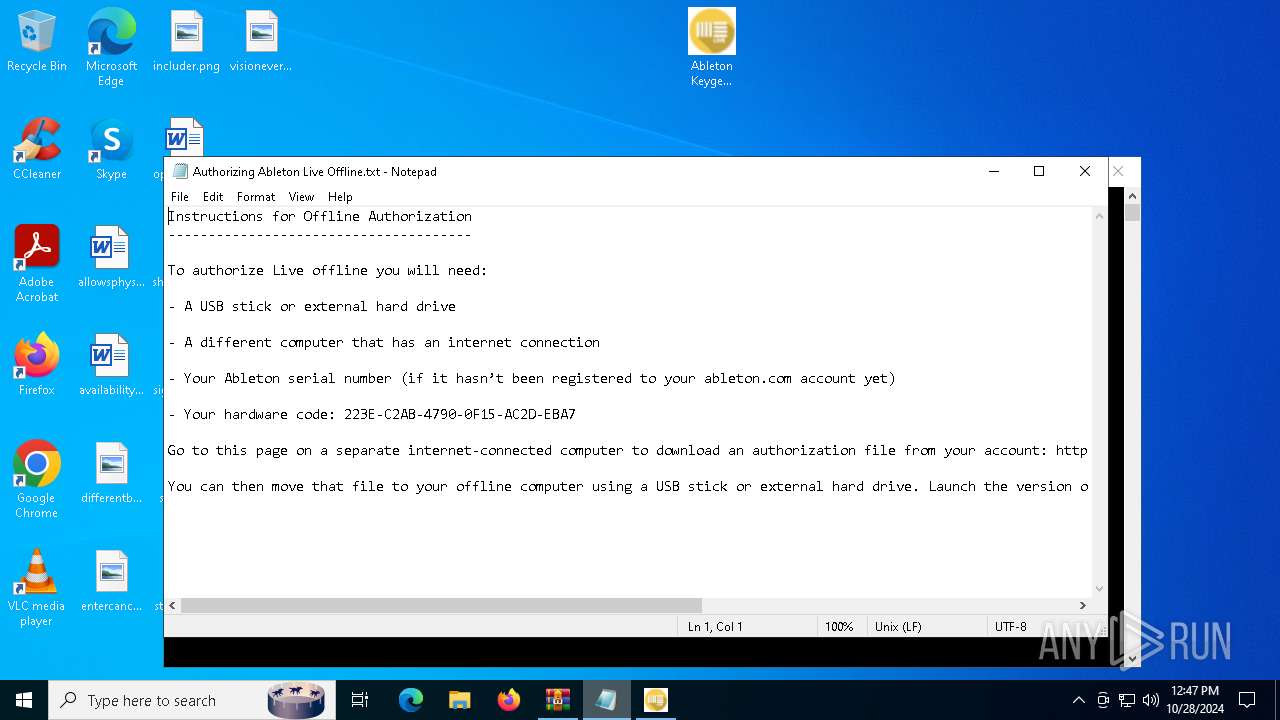Switch to Notepad in the taskbar

click(x=607, y=700)
